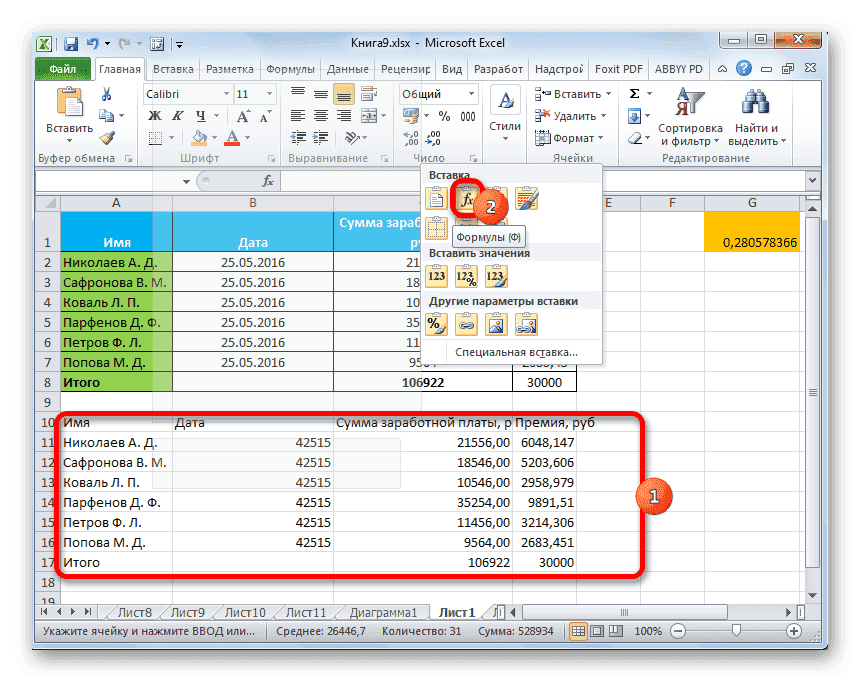The image size is (860, 682).
Task: Open the Формат dropdown in Ячейки group
Action: [x=573, y=138]
